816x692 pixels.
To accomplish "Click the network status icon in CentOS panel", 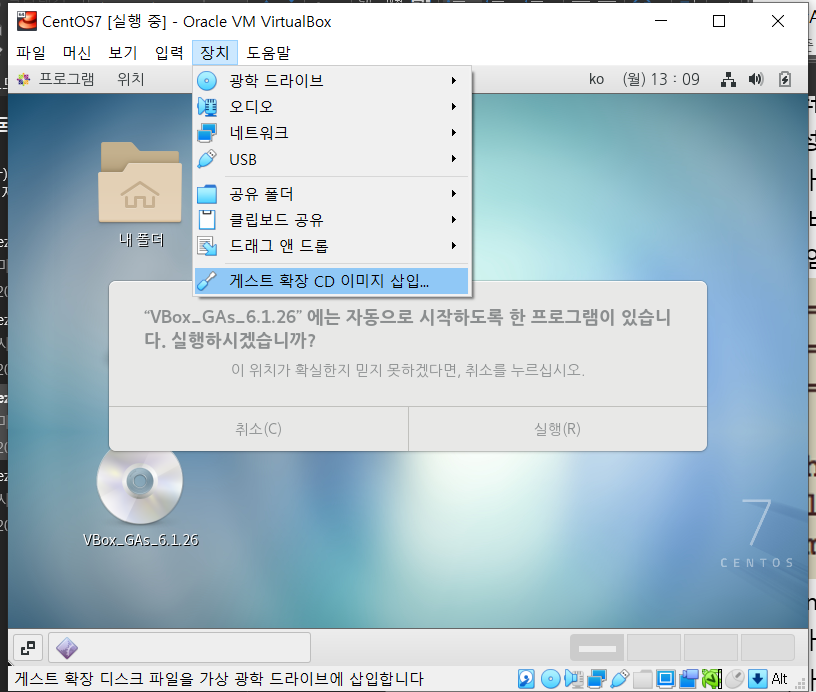I will tap(728, 79).
